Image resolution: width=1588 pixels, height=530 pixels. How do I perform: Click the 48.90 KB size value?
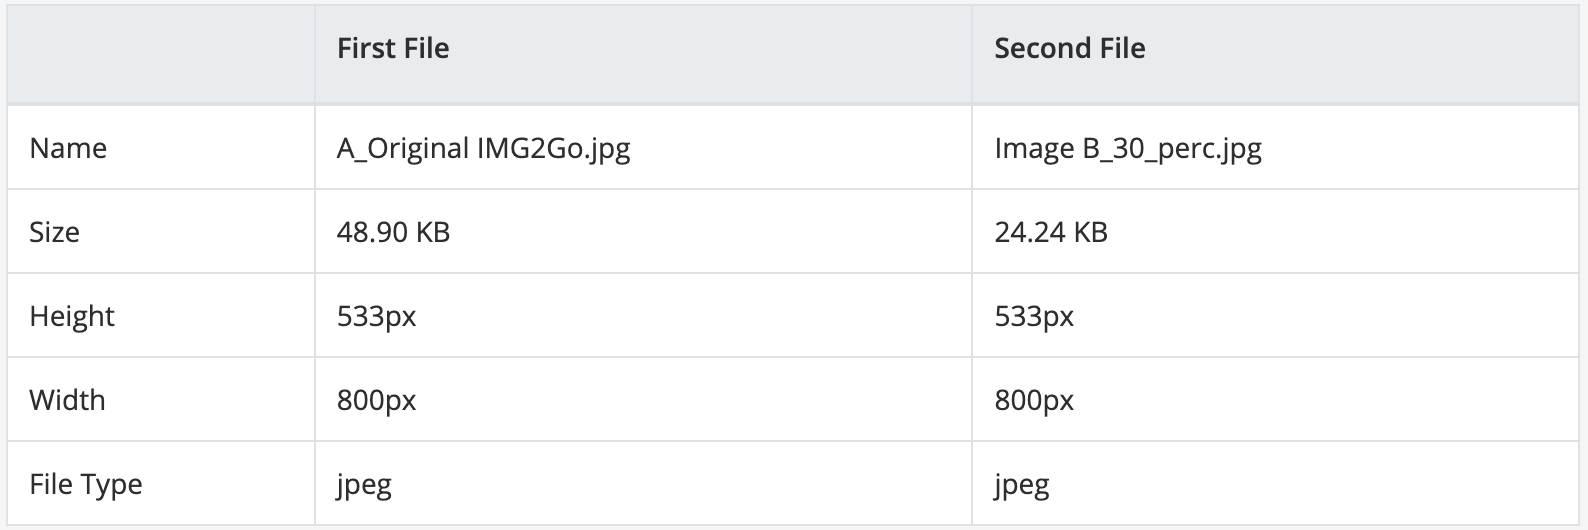(x=393, y=232)
